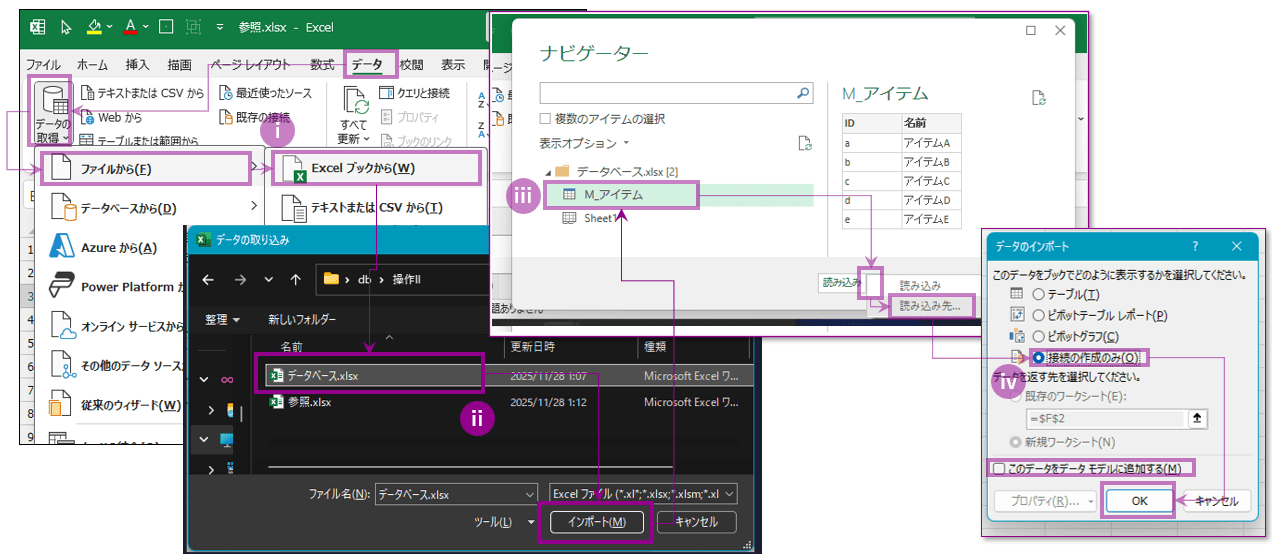Select 接続の作成のみ(O) radio button

click(x=1038, y=357)
